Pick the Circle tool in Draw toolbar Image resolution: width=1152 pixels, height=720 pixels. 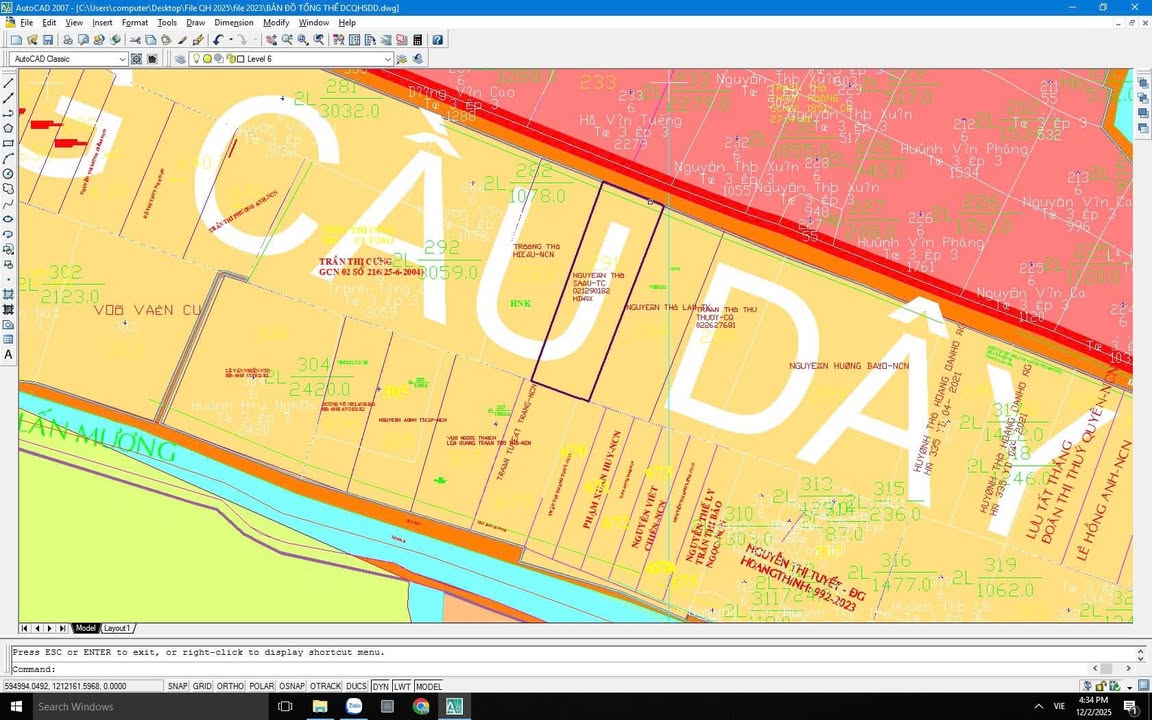(x=9, y=173)
